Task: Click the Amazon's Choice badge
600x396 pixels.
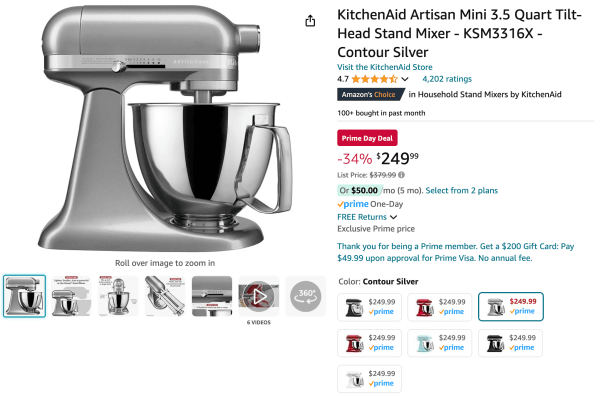Action: (x=370, y=95)
